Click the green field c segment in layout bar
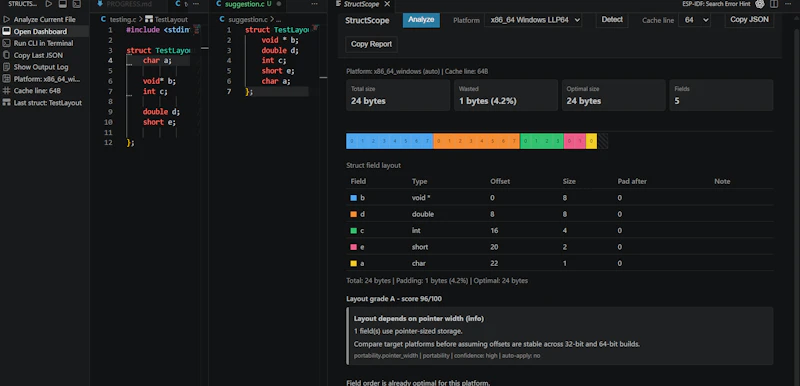 tap(542, 141)
